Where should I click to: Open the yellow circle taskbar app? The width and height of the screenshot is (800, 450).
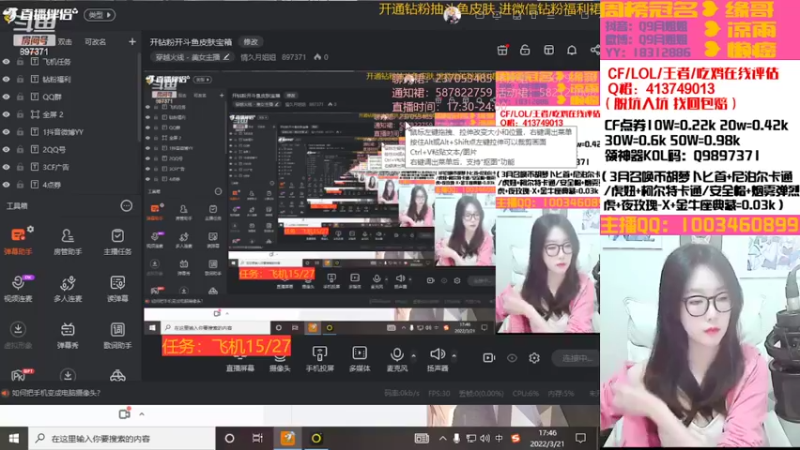pos(316,438)
